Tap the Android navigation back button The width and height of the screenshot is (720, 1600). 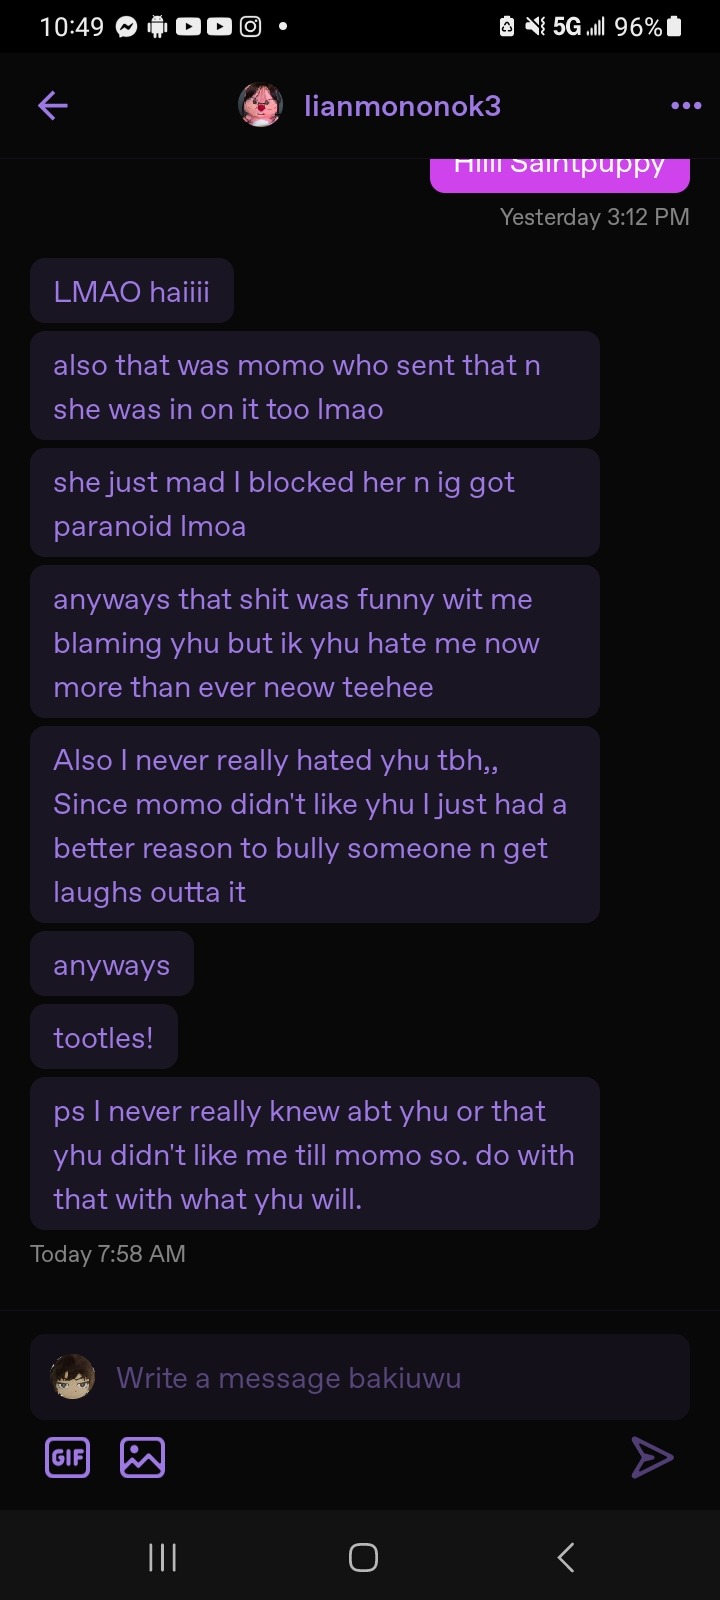[565, 1557]
